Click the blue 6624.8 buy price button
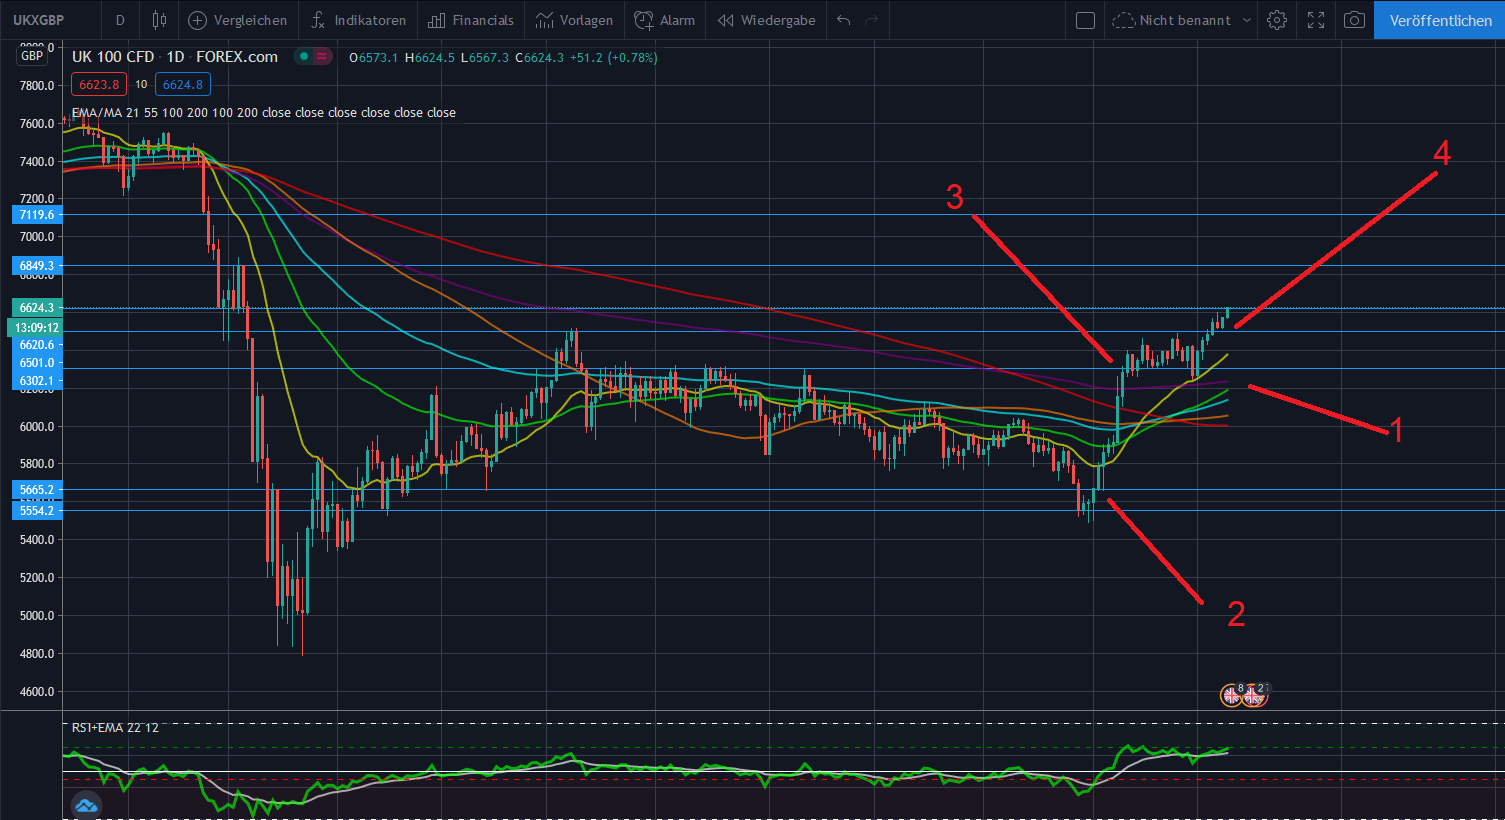Image resolution: width=1505 pixels, height=820 pixels. (x=183, y=85)
